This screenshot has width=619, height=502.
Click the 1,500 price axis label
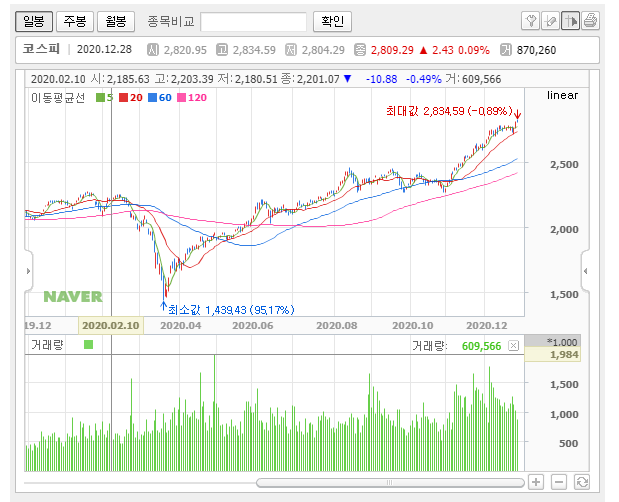point(564,294)
